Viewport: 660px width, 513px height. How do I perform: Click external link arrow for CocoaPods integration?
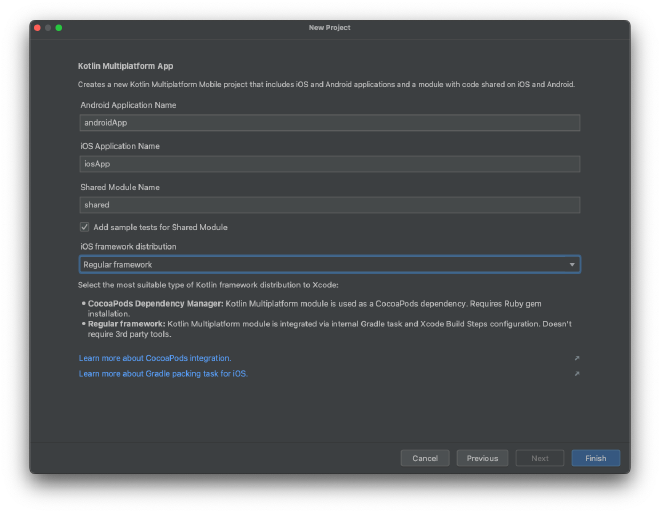(577, 358)
